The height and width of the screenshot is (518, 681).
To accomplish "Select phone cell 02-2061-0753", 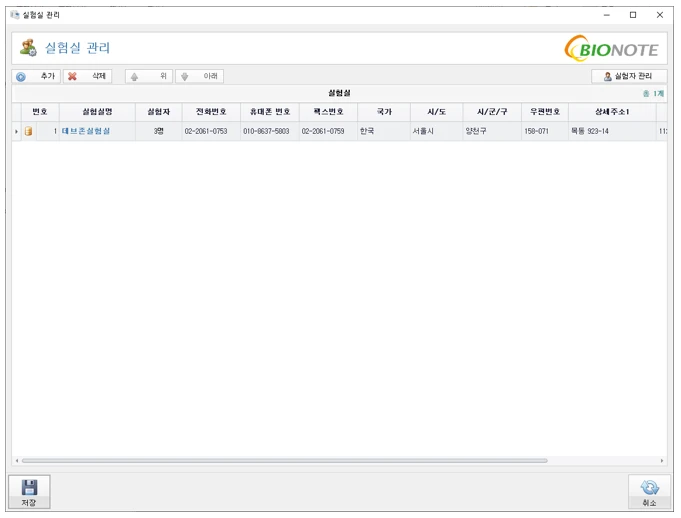I will (x=211, y=131).
